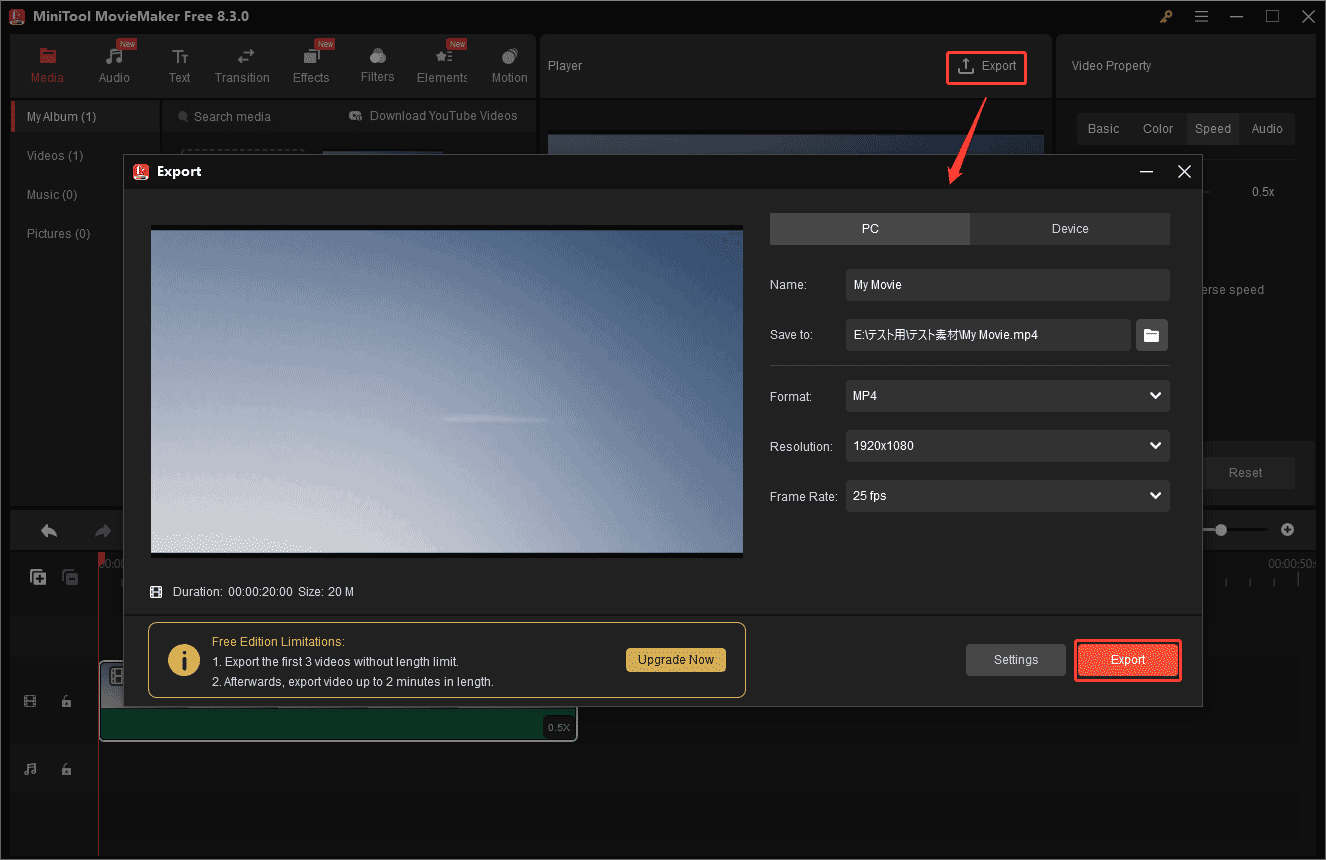Click the audio track music note icon
Viewport: 1326px width, 860px height.
pyautogui.click(x=30, y=769)
